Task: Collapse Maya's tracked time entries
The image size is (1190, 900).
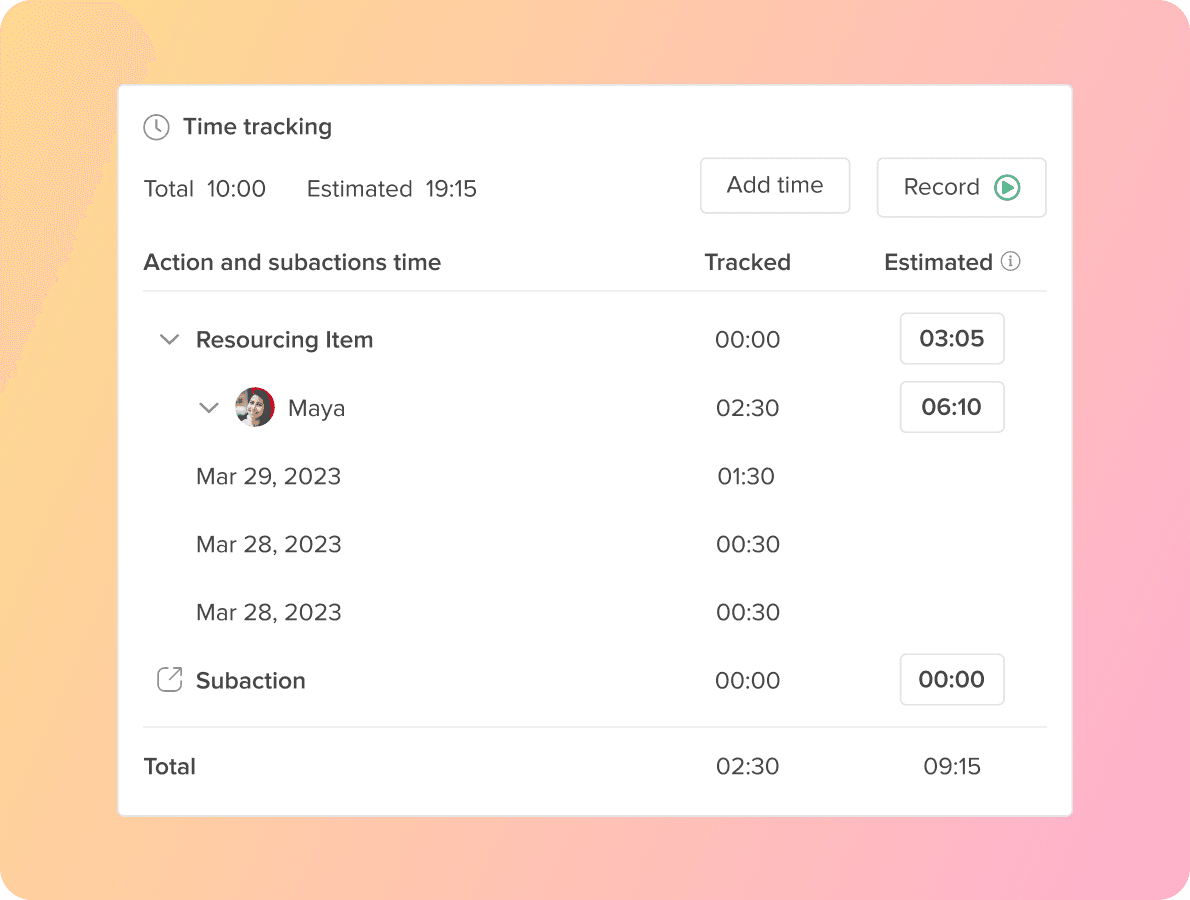Action: 208,407
